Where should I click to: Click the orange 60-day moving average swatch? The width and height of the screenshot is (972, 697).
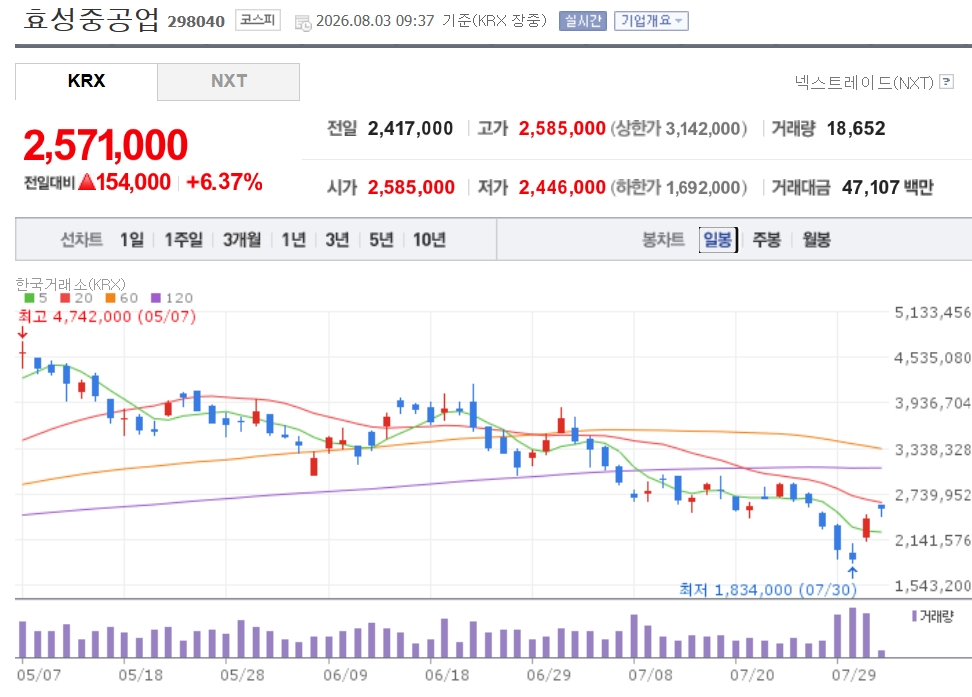pyautogui.click(x=110, y=298)
